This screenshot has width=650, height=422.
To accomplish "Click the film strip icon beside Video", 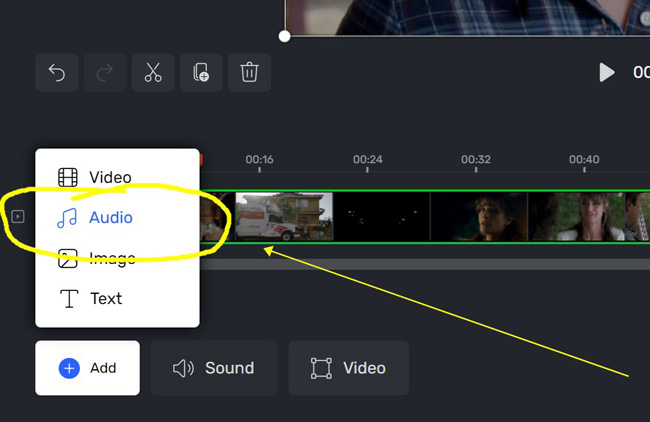I will click(68, 177).
